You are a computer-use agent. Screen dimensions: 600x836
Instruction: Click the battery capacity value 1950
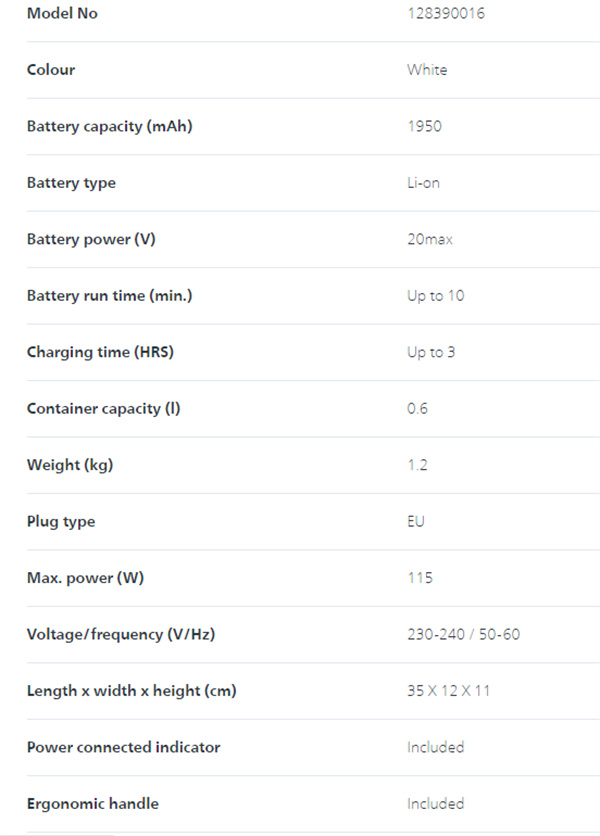coord(425,126)
